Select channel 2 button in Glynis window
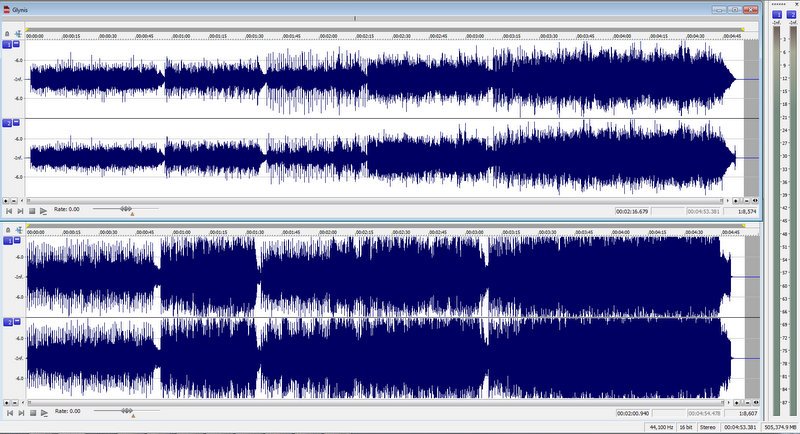The width and height of the screenshot is (800, 434). (7, 123)
